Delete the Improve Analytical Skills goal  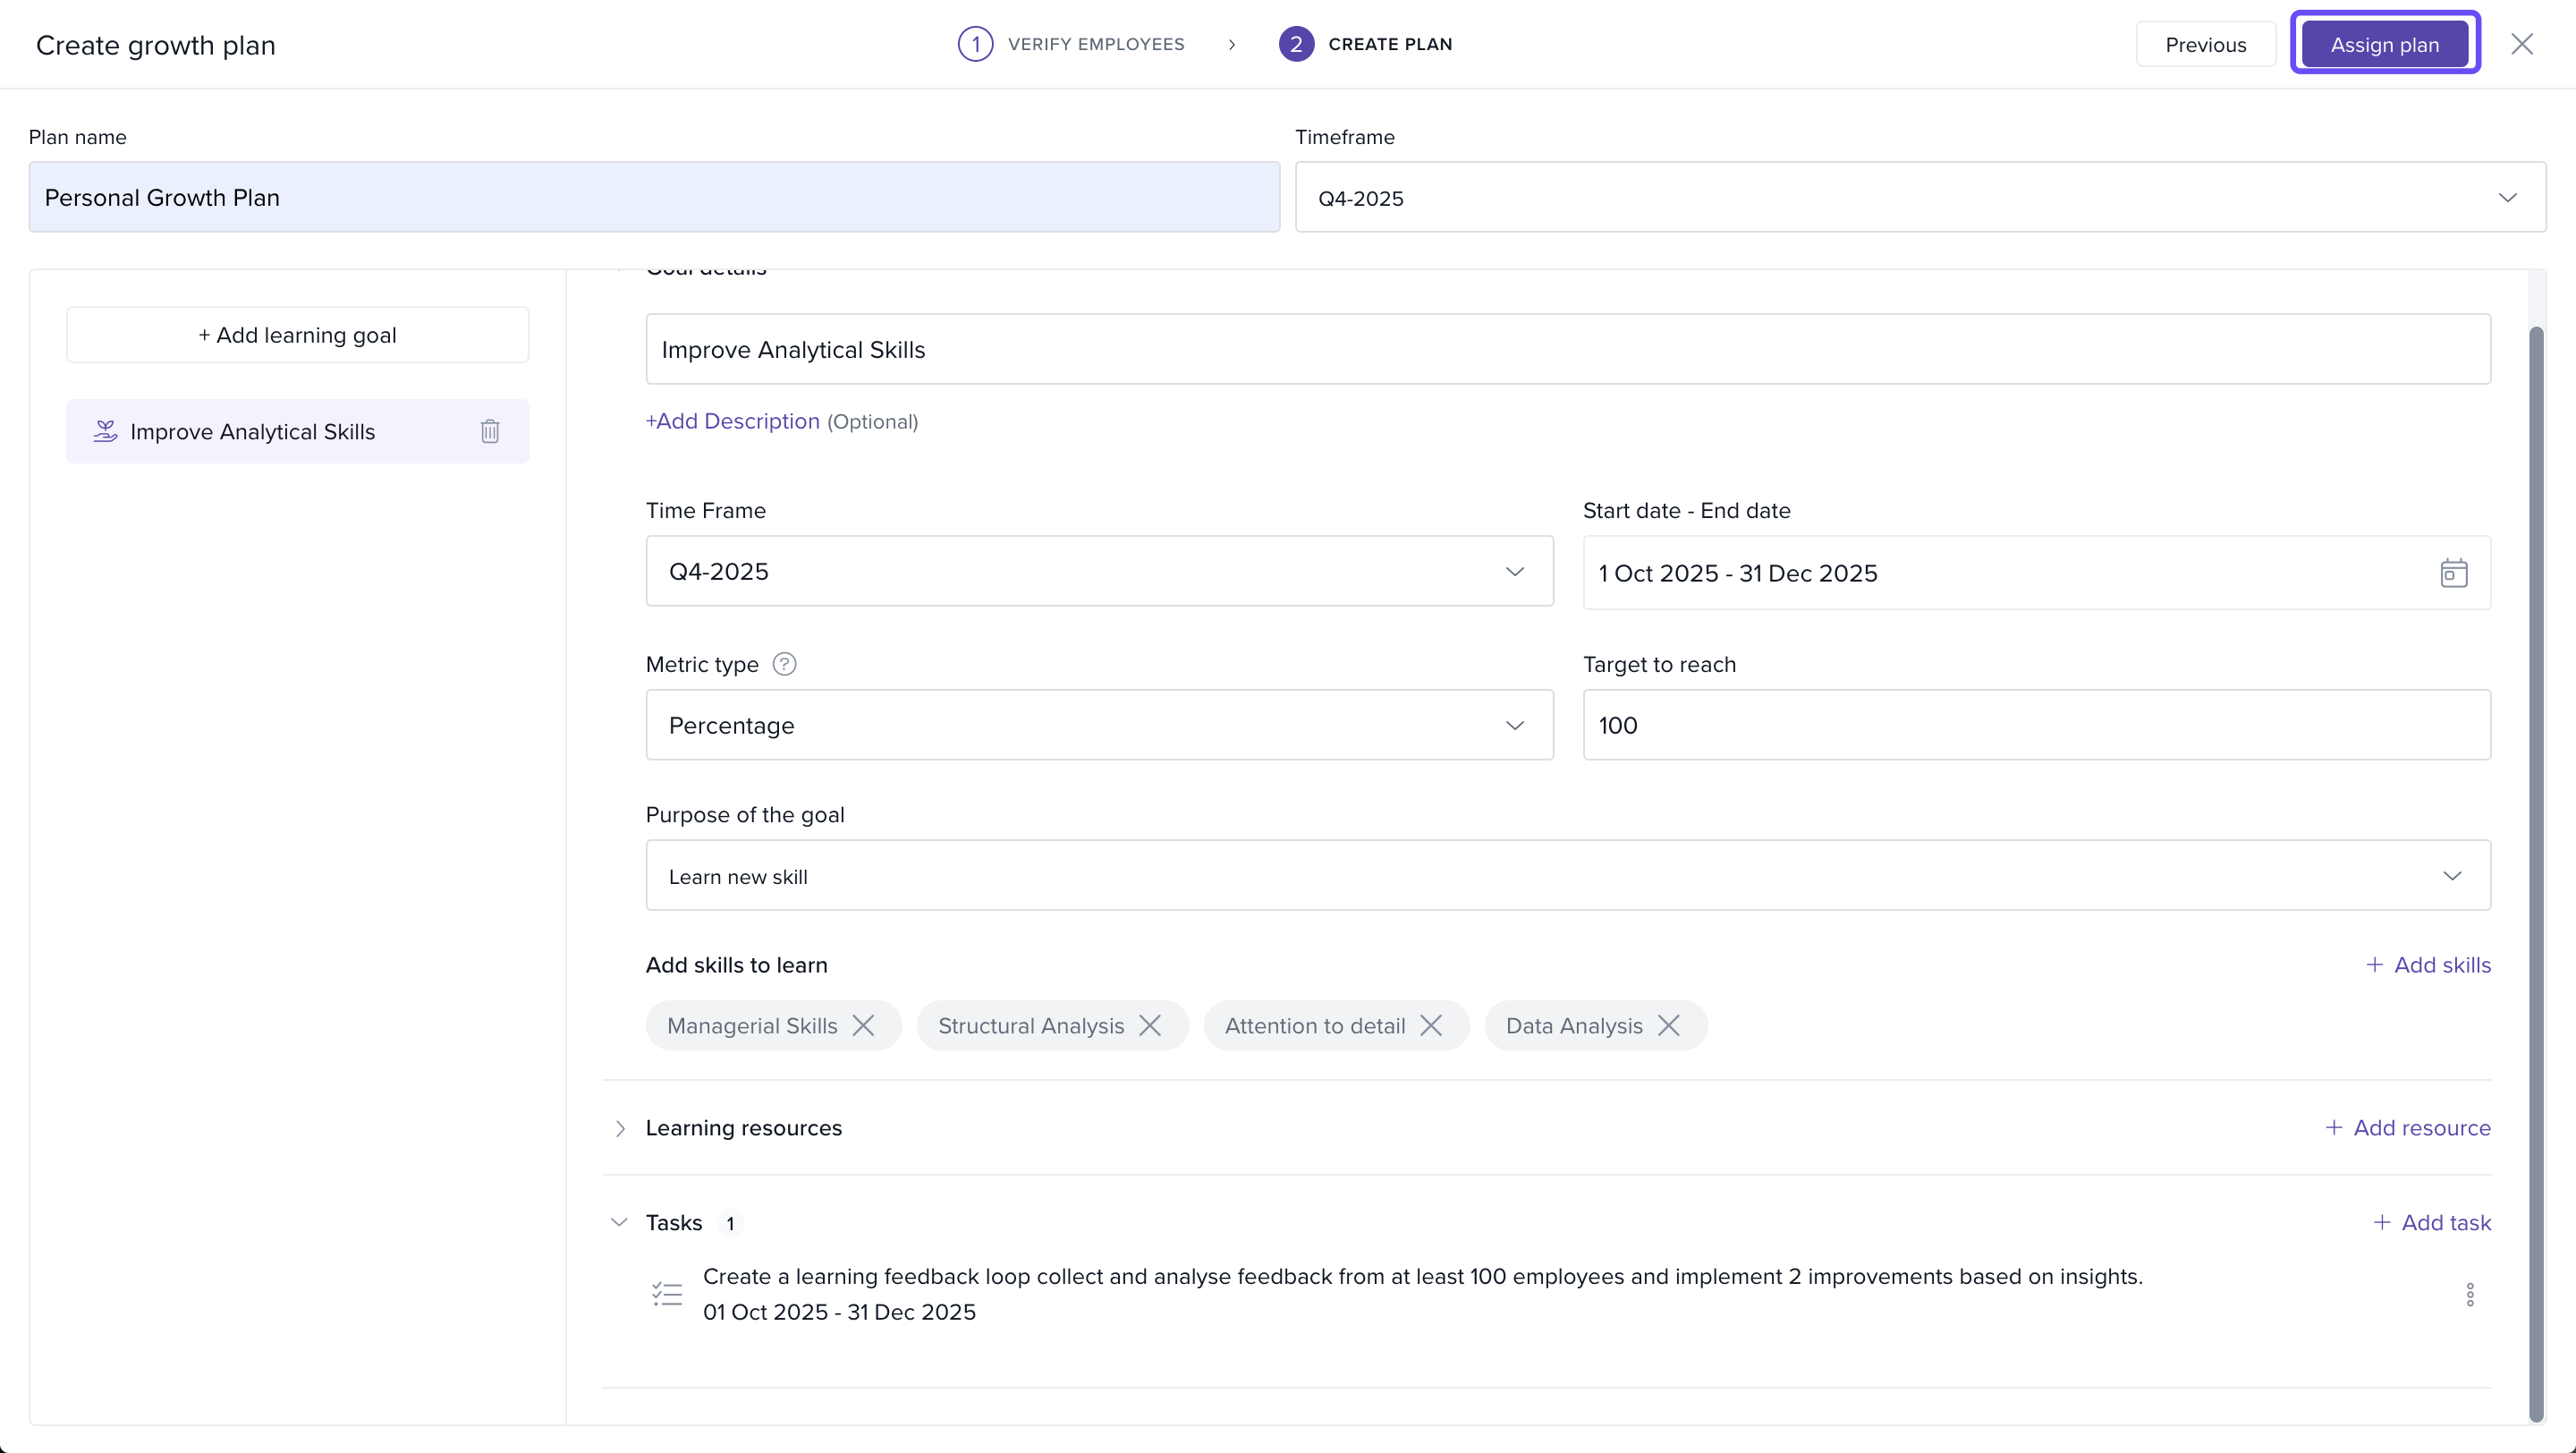(x=489, y=431)
